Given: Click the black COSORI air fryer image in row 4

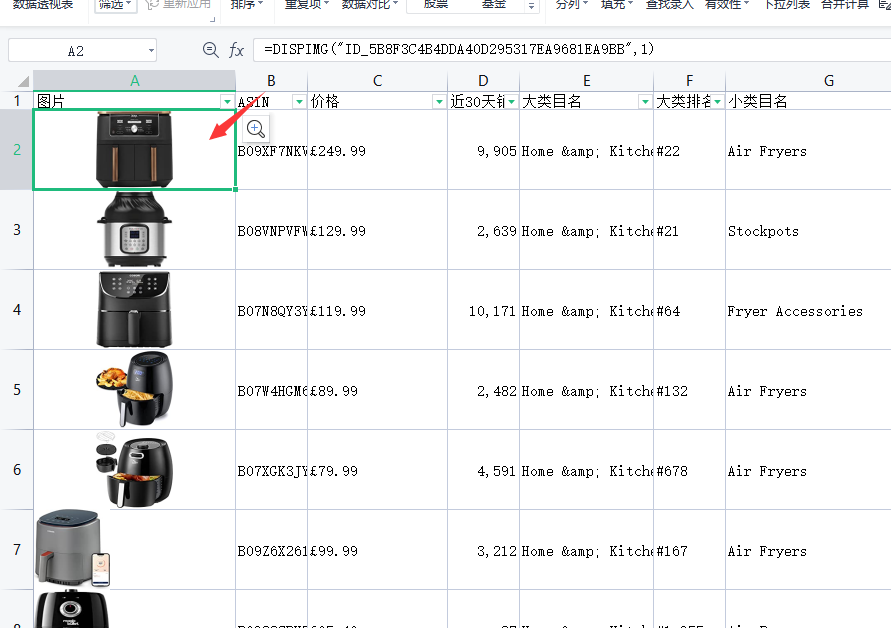Looking at the screenshot, I should [135, 310].
